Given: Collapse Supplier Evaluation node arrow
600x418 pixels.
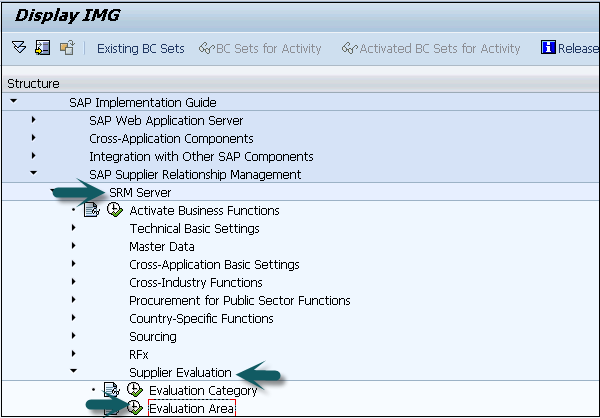Looking at the screenshot, I should [x=74, y=372].
